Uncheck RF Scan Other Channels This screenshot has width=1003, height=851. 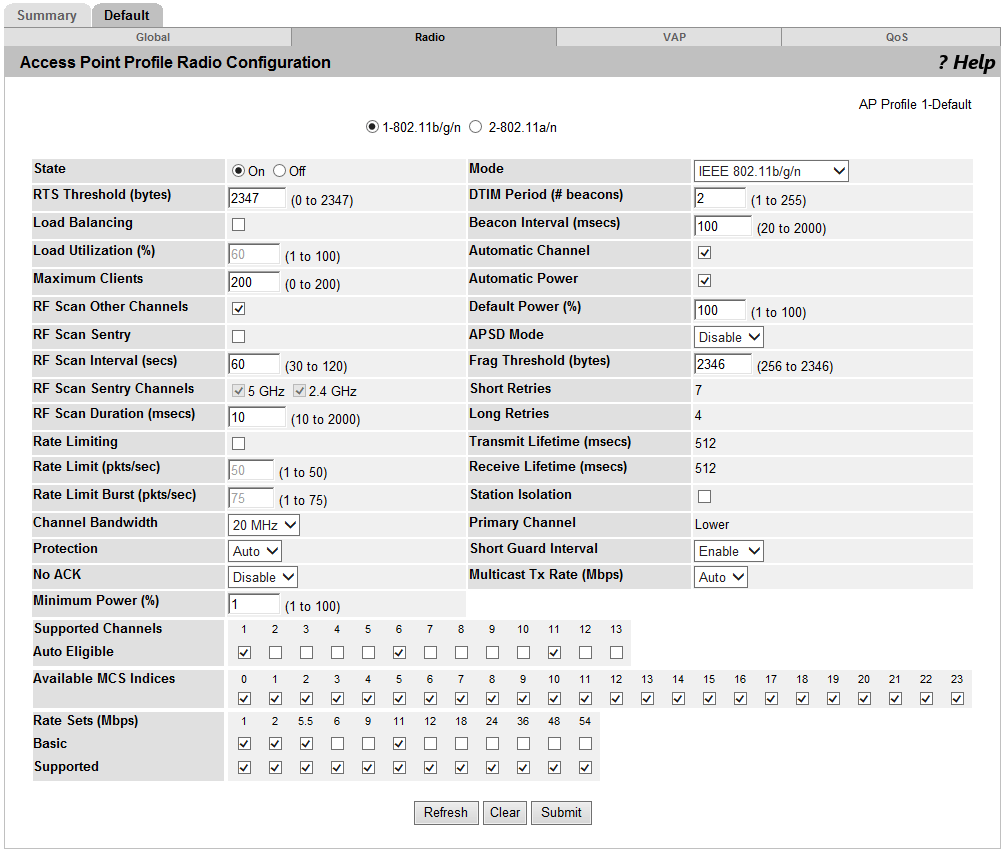coord(237,308)
